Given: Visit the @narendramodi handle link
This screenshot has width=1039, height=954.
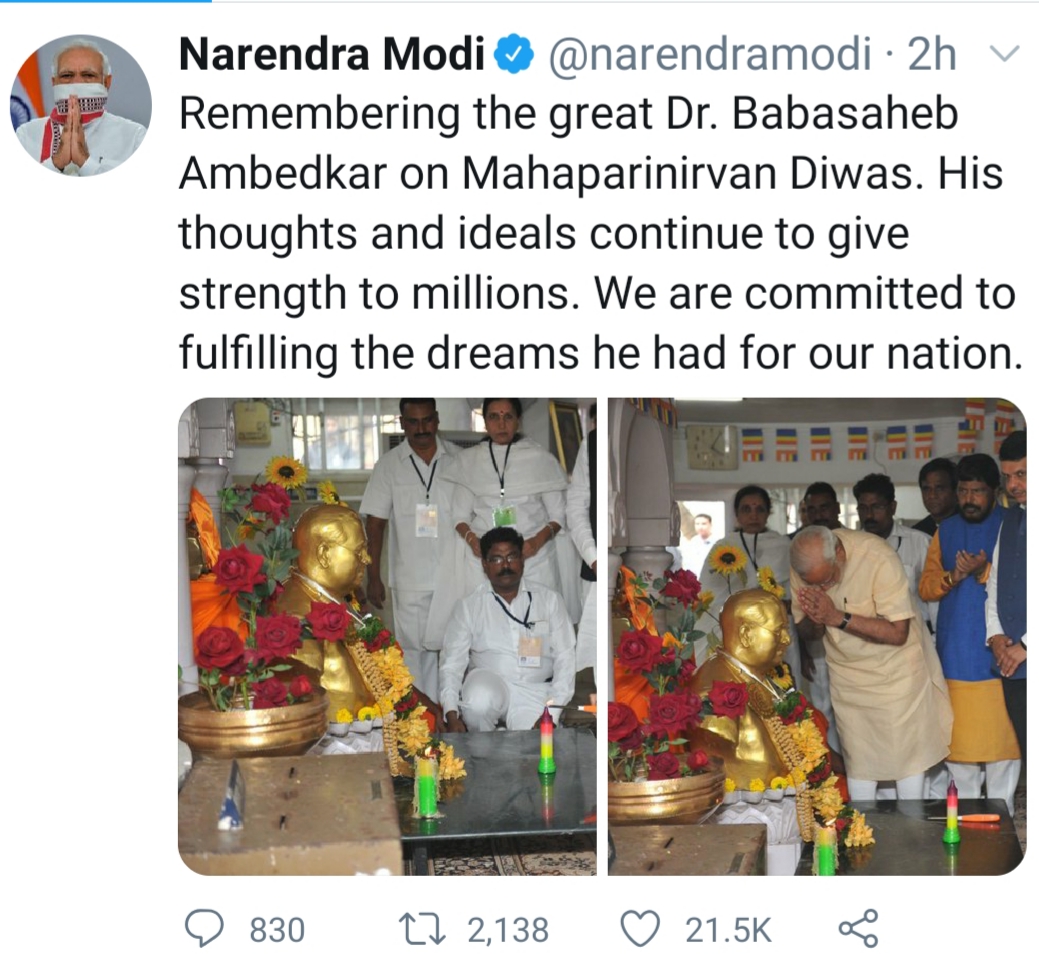Looking at the screenshot, I should pos(709,54).
